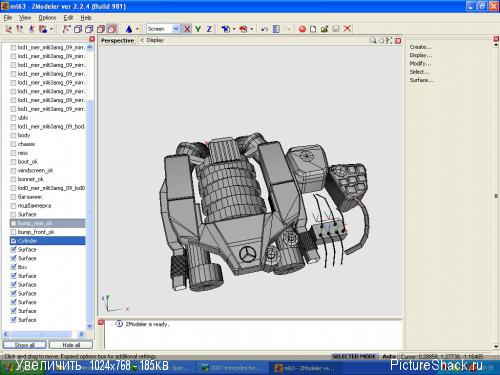Click the red X toolbar icon
The height and width of the screenshot is (375, 500).
pyautogui.click(x=347, y=29)
